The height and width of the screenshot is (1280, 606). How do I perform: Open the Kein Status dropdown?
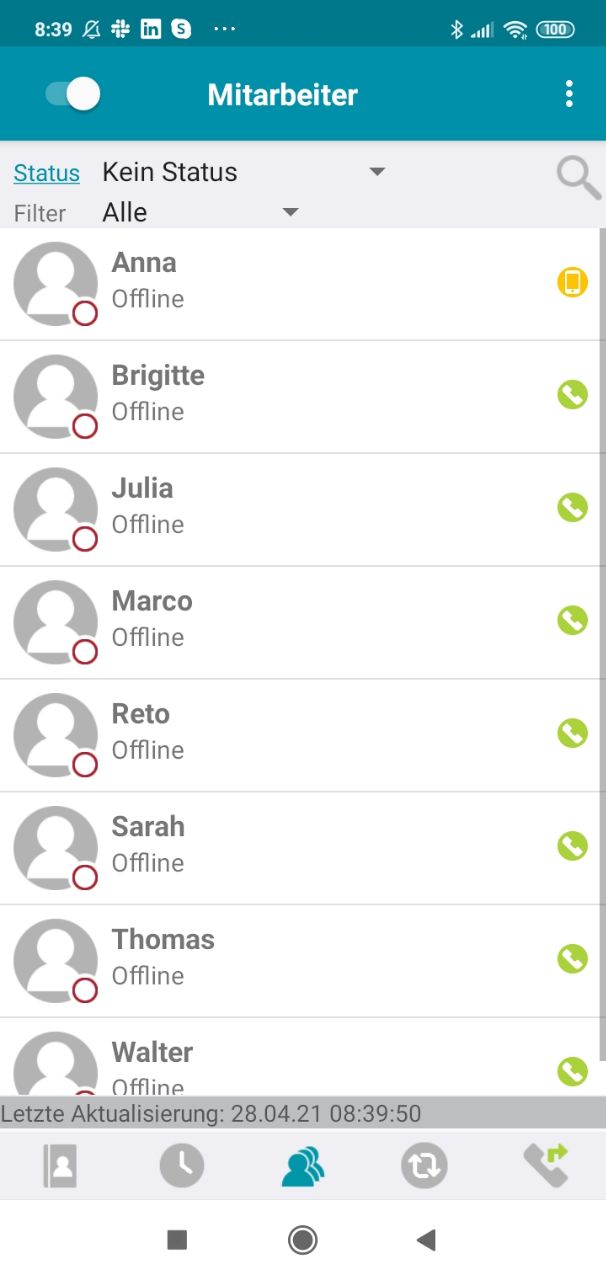click(243, 172)
